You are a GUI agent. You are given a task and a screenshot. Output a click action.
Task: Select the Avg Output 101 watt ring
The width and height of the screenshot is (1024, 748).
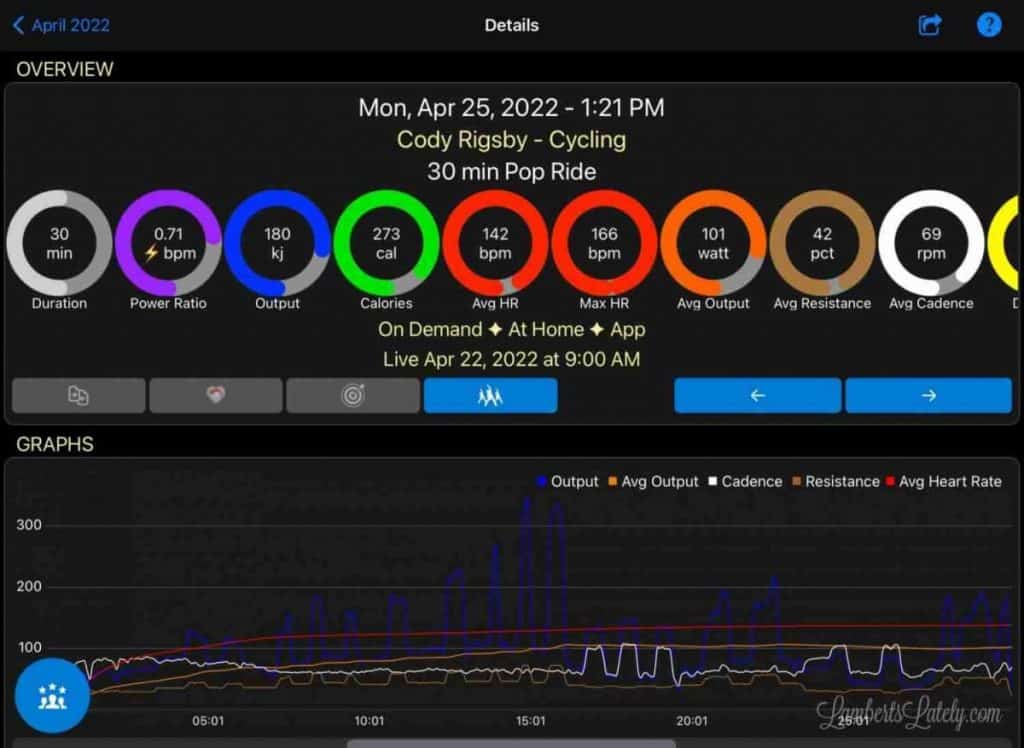(713, 243)
